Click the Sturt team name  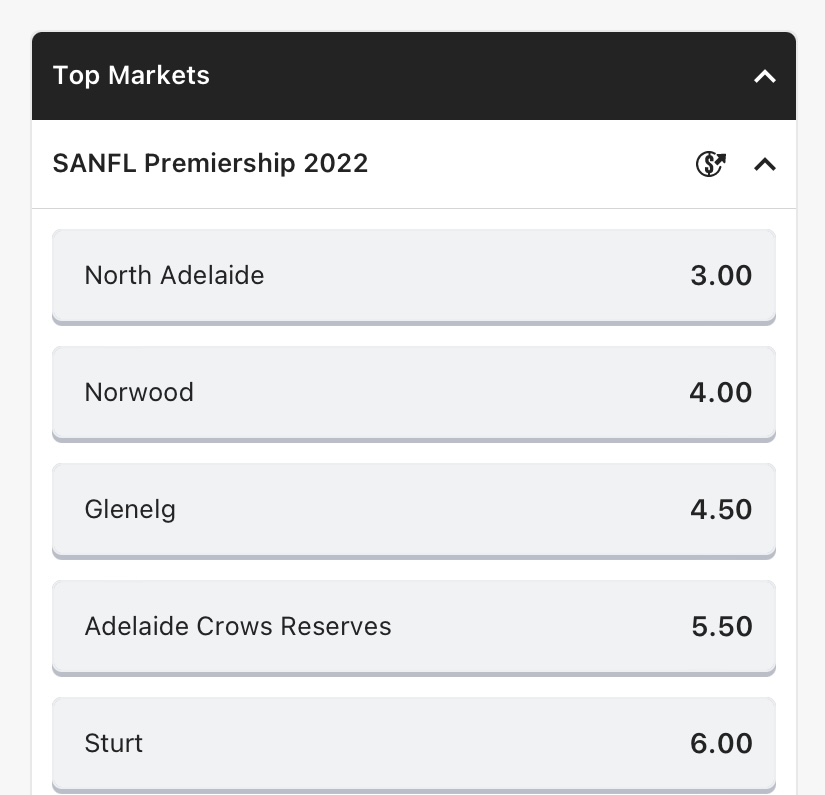pyautogui.click(x=114, y=743)
